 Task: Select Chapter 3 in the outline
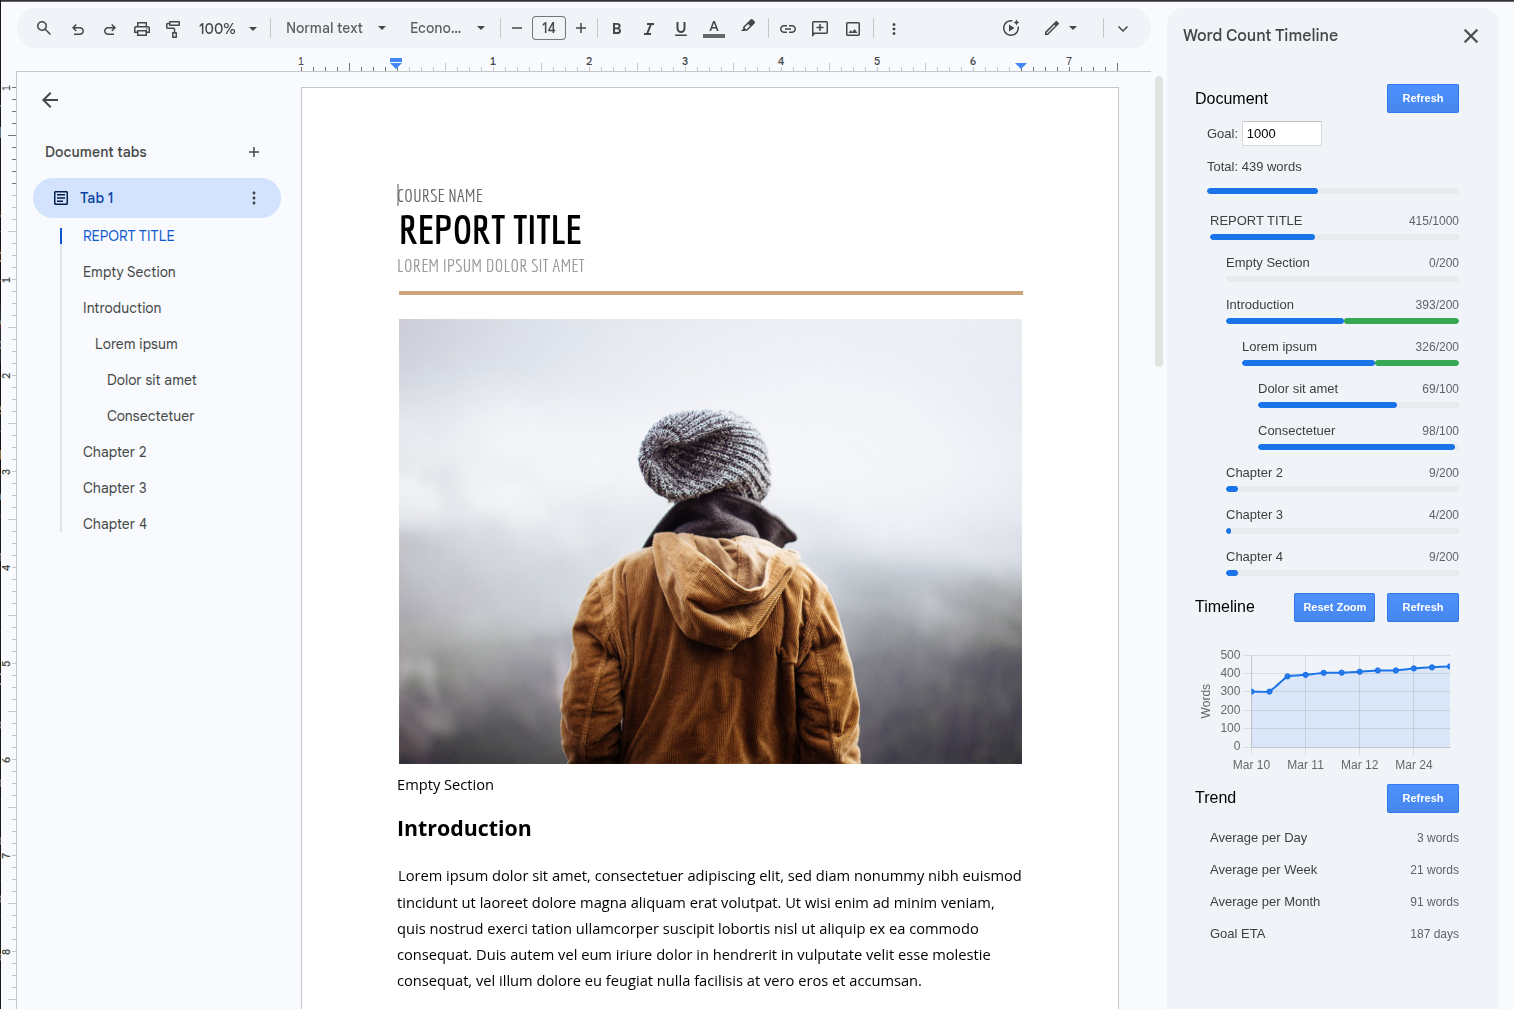tap(114, 487)
